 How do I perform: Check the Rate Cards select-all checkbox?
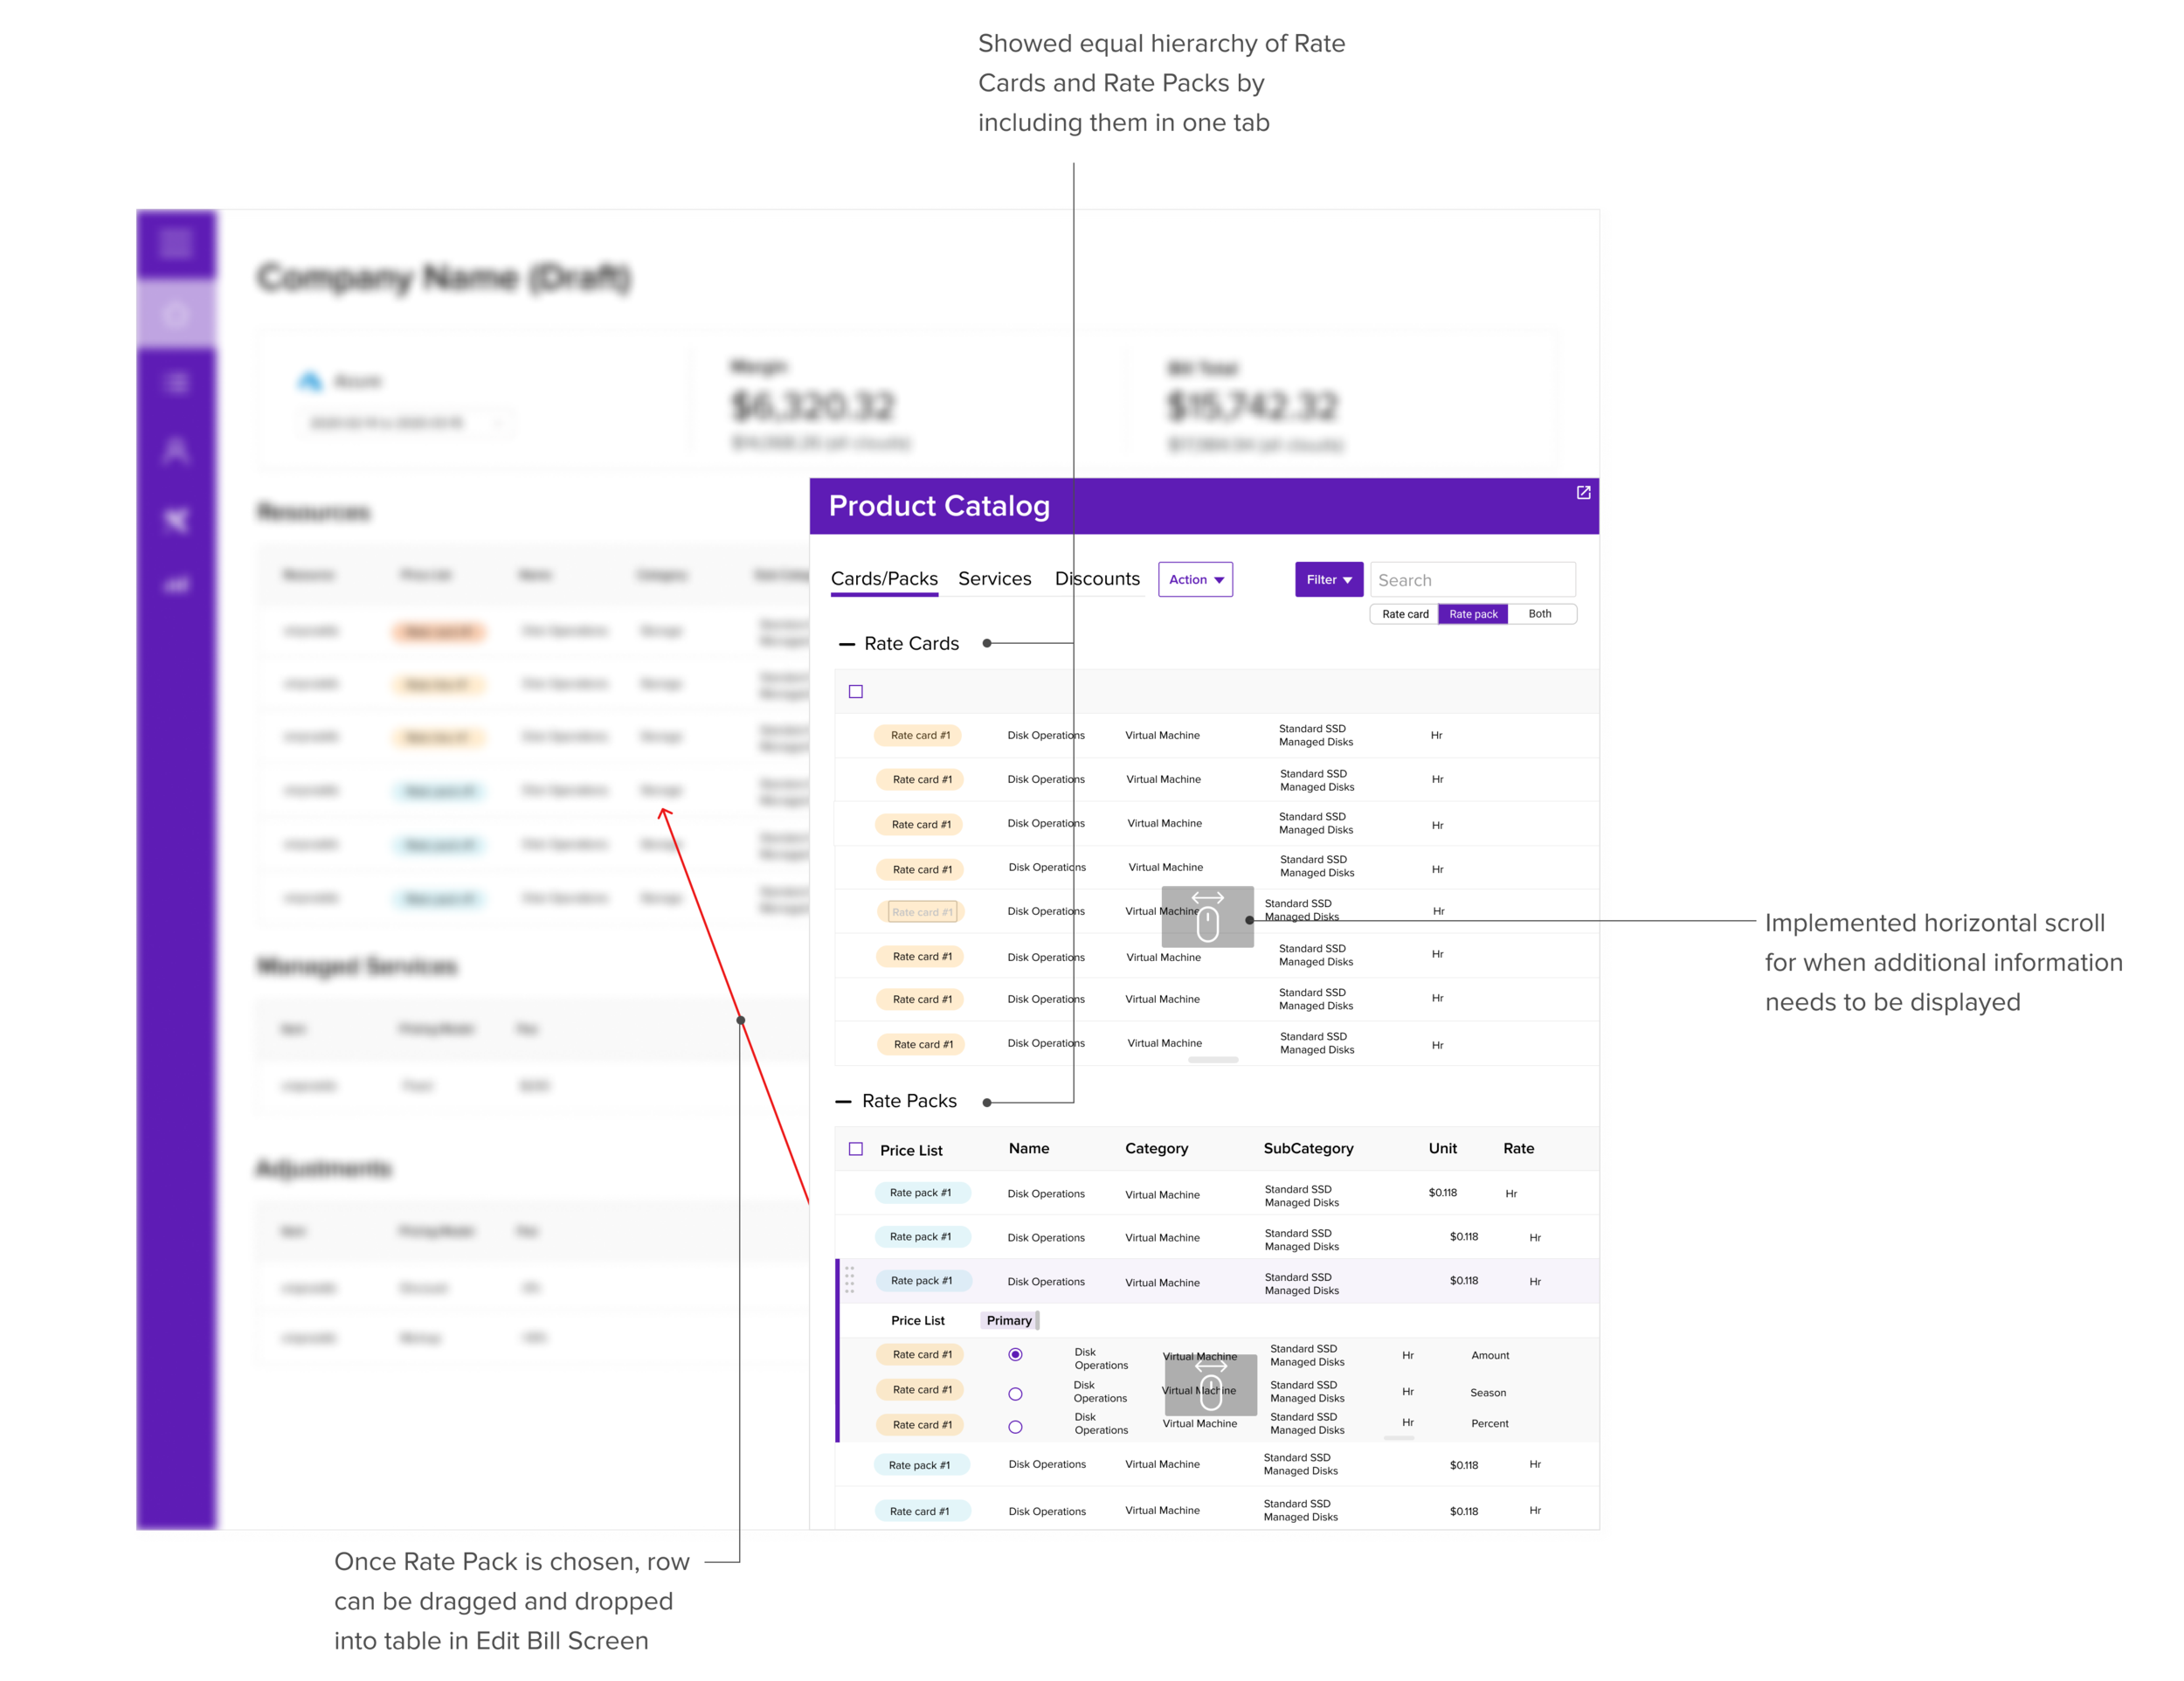point(856,691)
